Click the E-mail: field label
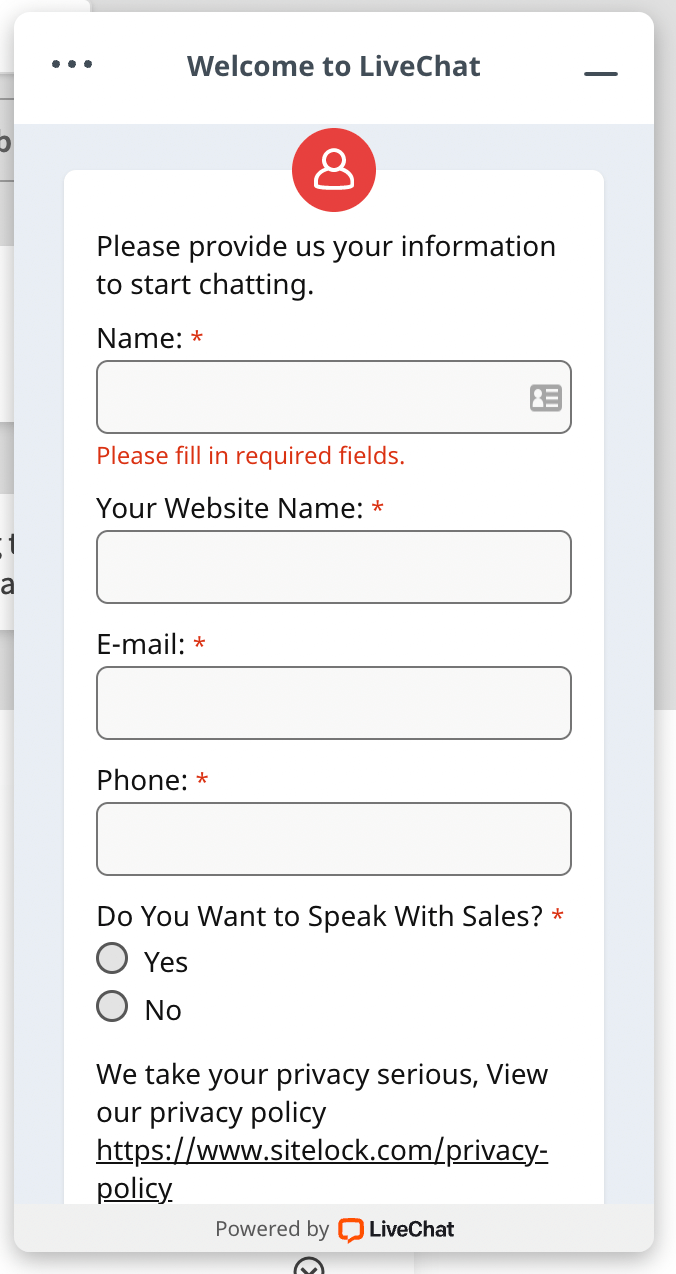This screenshot has width=676, height=1274. 141,645
